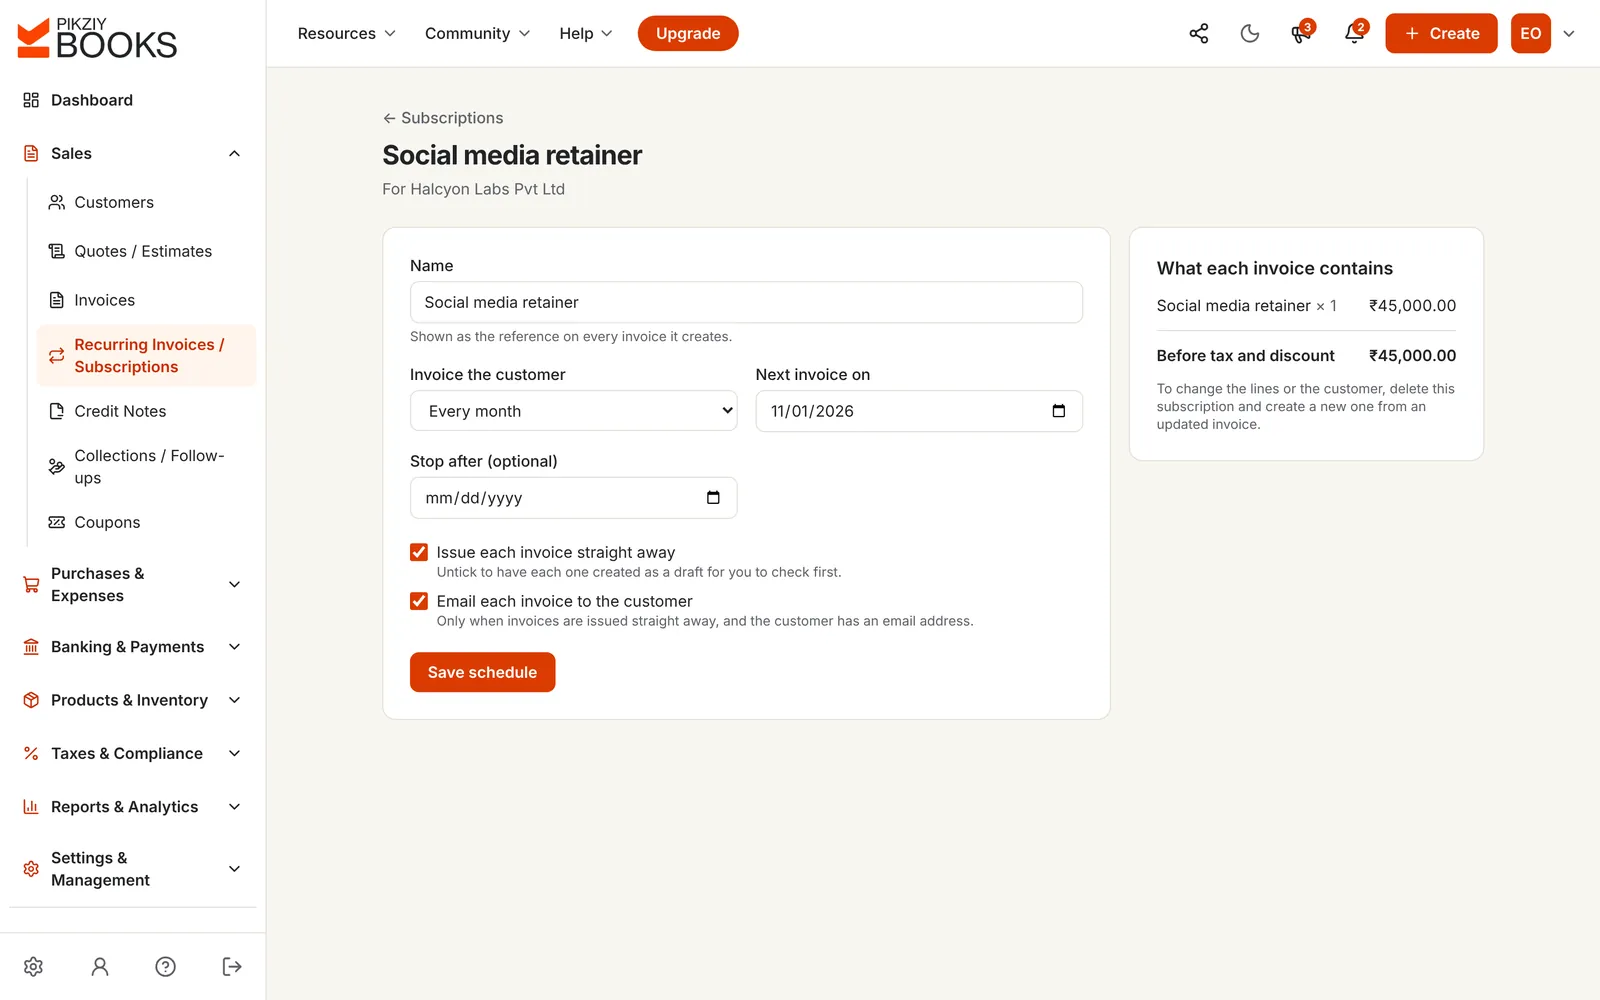Open settings gear at sidebar bottom
The width and height of the screenshot is (1600, 1000).
pos(33,966)
